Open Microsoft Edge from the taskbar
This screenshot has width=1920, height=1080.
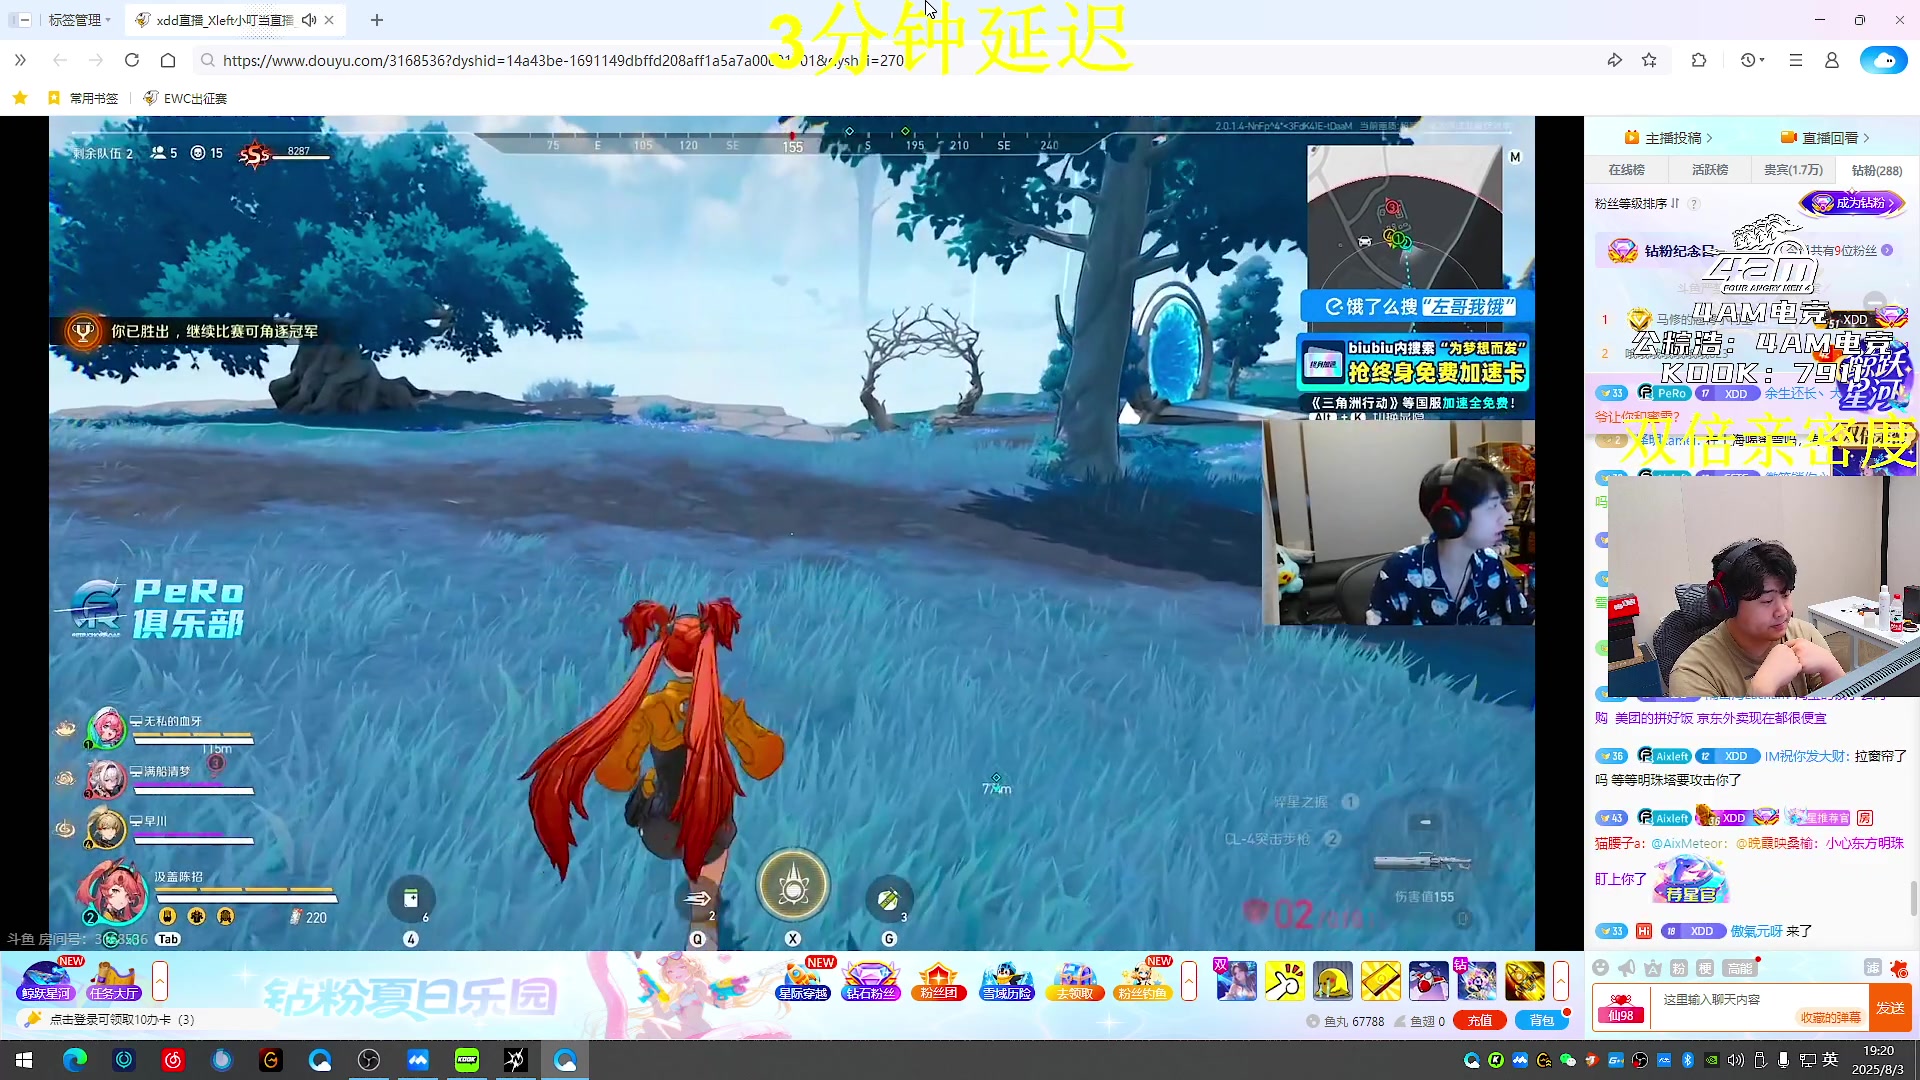[x=75, y=1060]
